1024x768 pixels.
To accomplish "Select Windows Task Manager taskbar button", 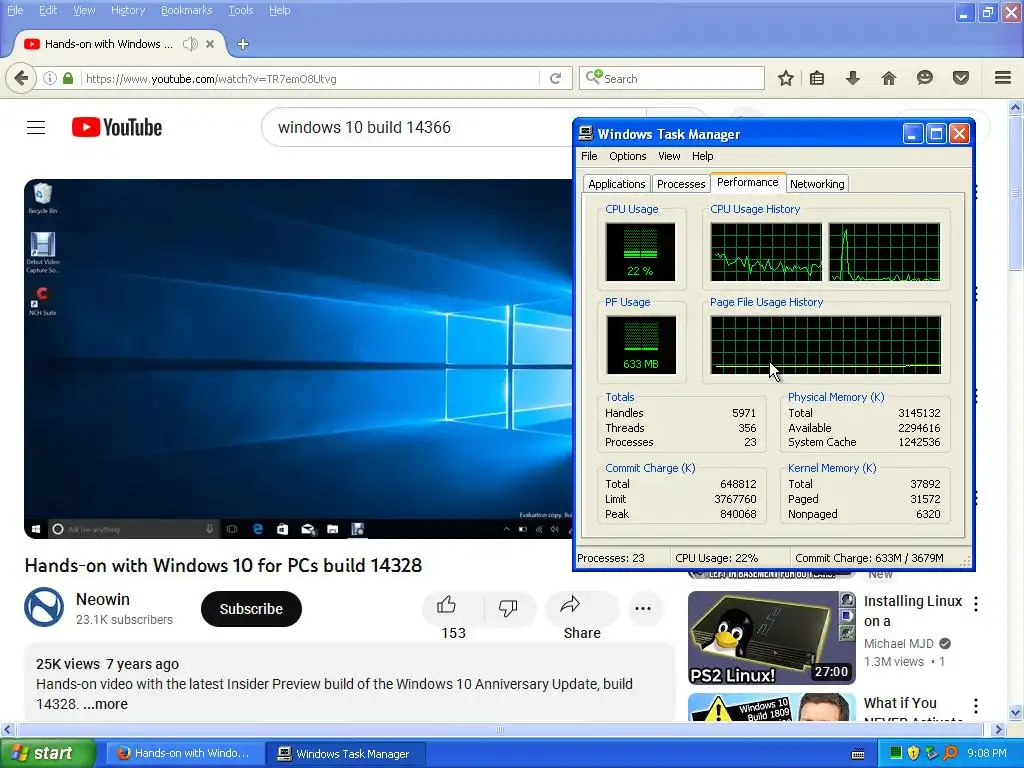I will click(x=345, y=754).
